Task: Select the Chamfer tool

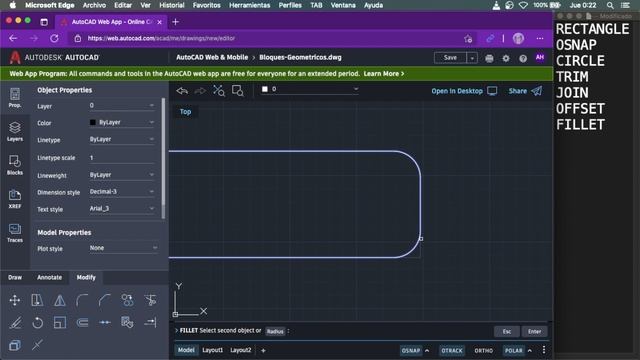Action: pyautogui.click(x=104, y=300)
